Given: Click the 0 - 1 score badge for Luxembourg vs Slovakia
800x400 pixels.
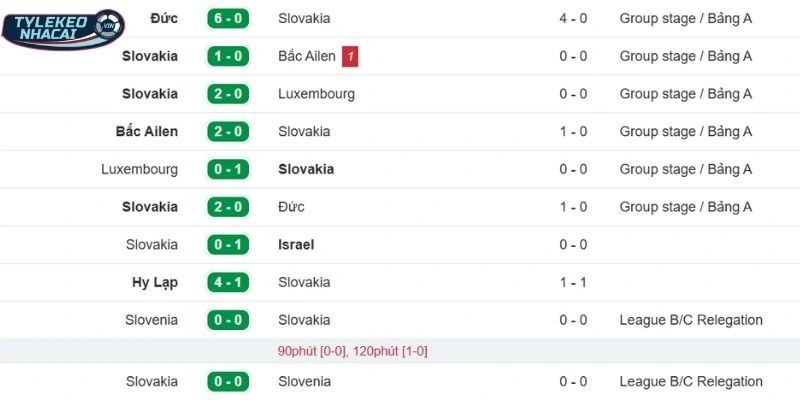Looking at the screenshot, I should 228,169.
